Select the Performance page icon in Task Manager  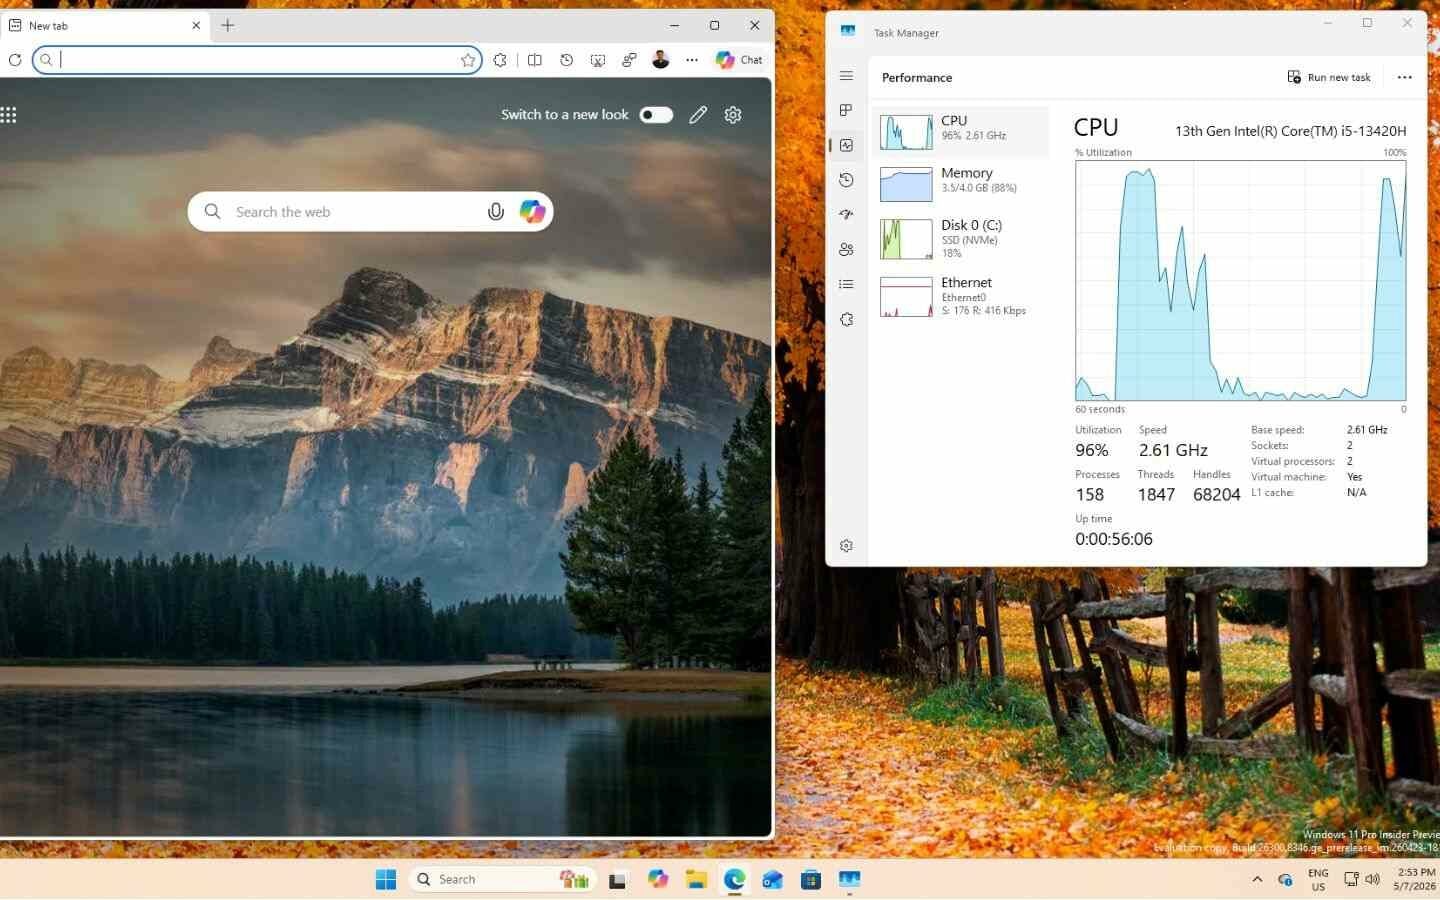point(846,145)
